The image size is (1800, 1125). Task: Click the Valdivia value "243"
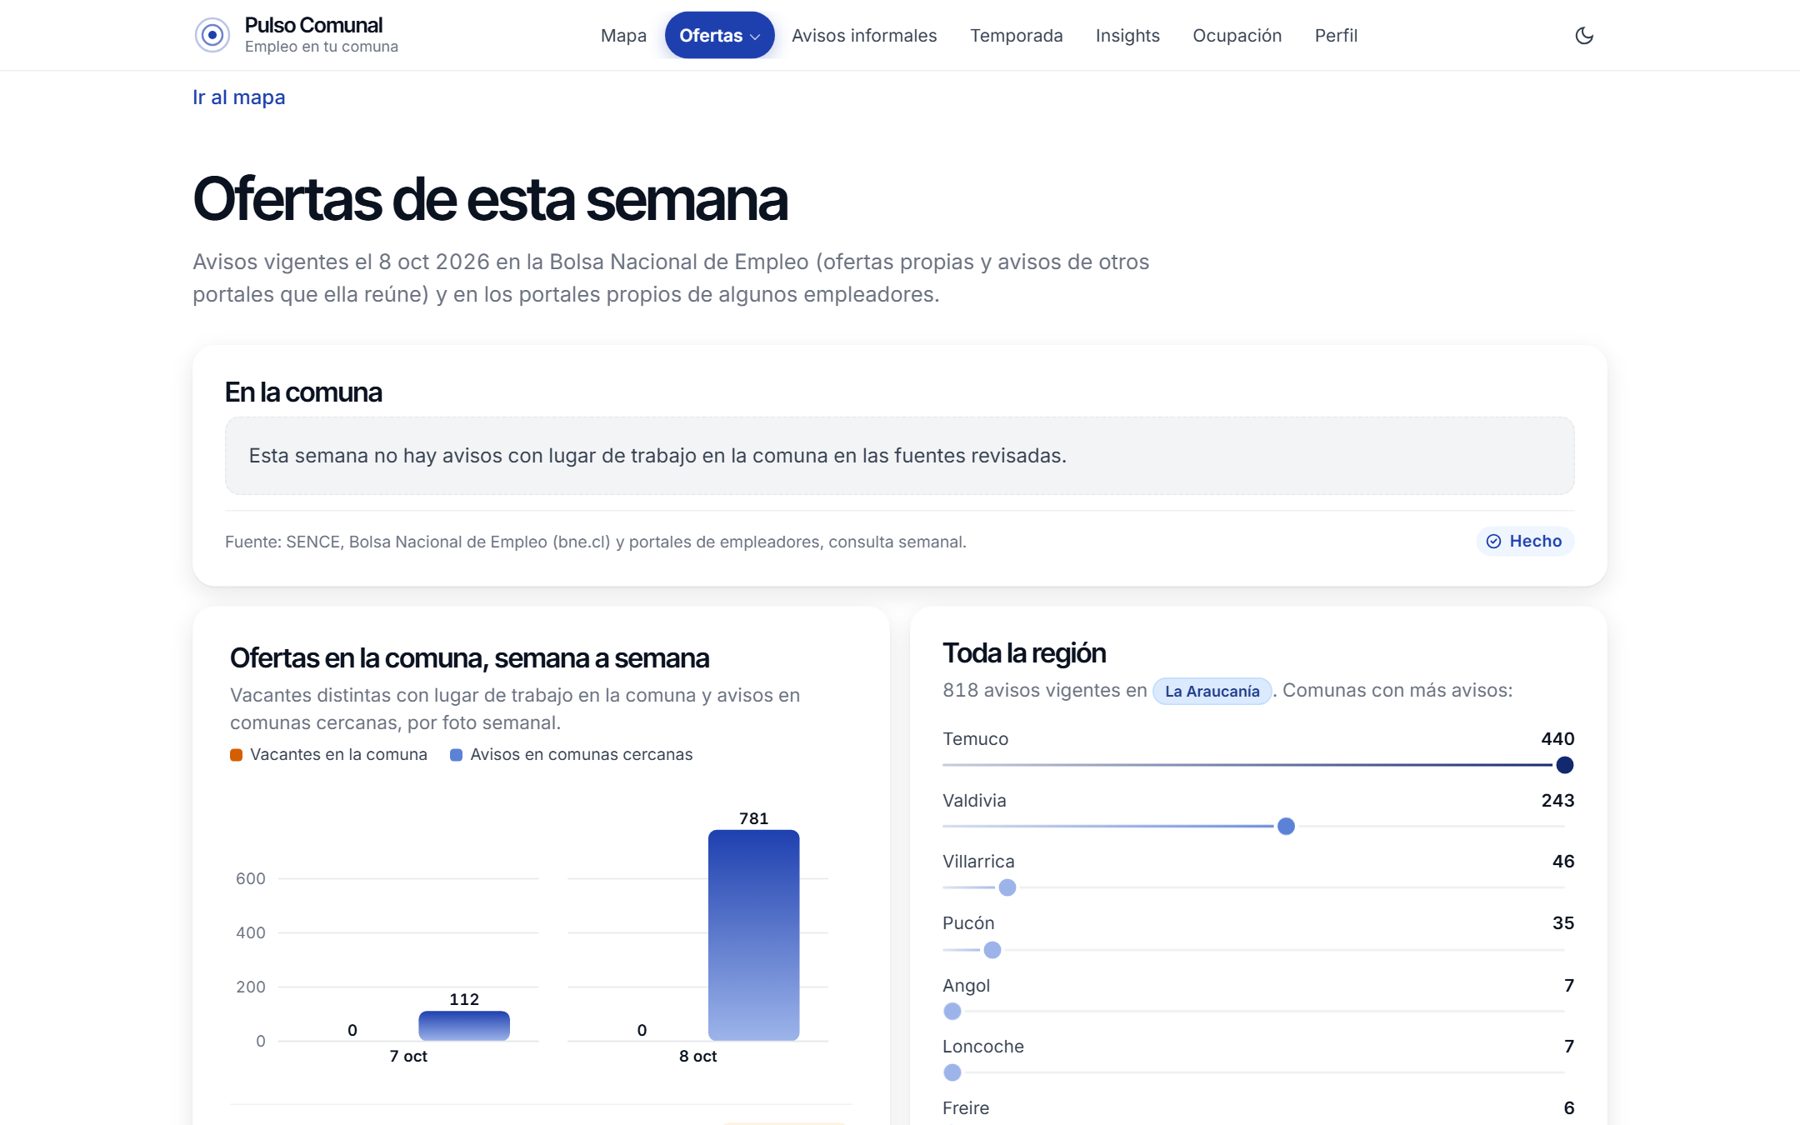tap(1557, 800)
